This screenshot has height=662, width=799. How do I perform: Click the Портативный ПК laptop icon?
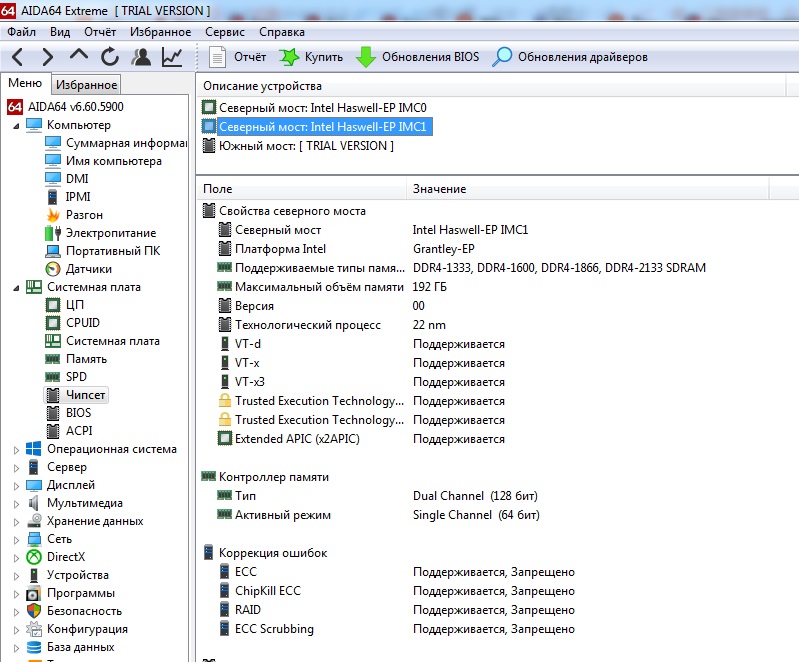pos(52,251)
